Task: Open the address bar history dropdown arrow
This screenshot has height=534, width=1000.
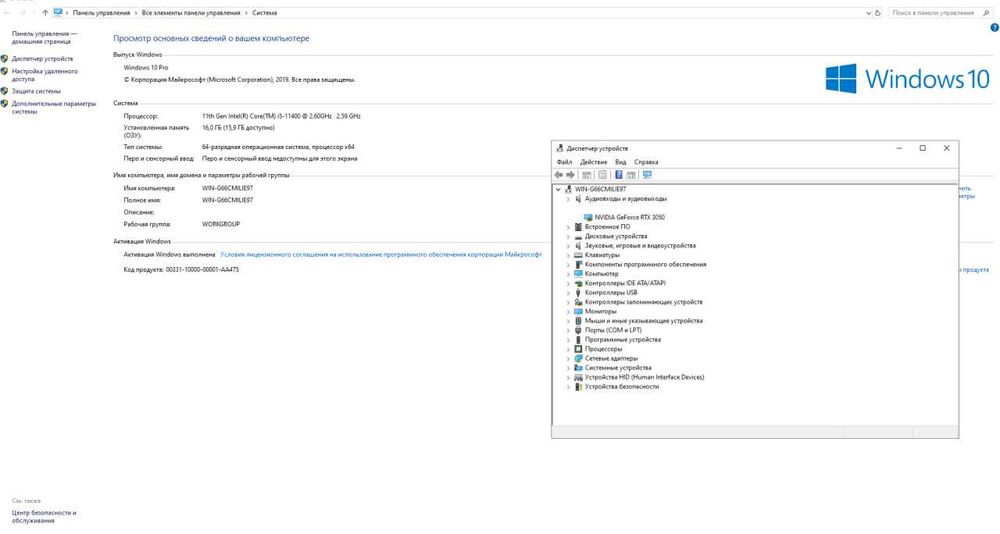Action: [869, 13]
